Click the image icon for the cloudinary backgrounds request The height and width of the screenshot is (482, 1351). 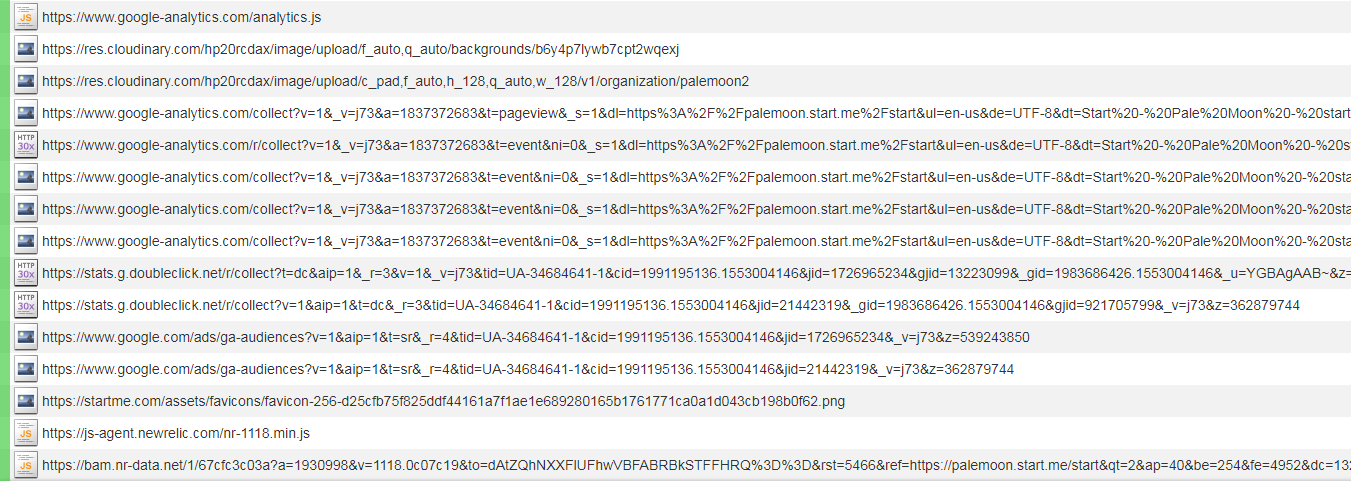pos(26,49)
